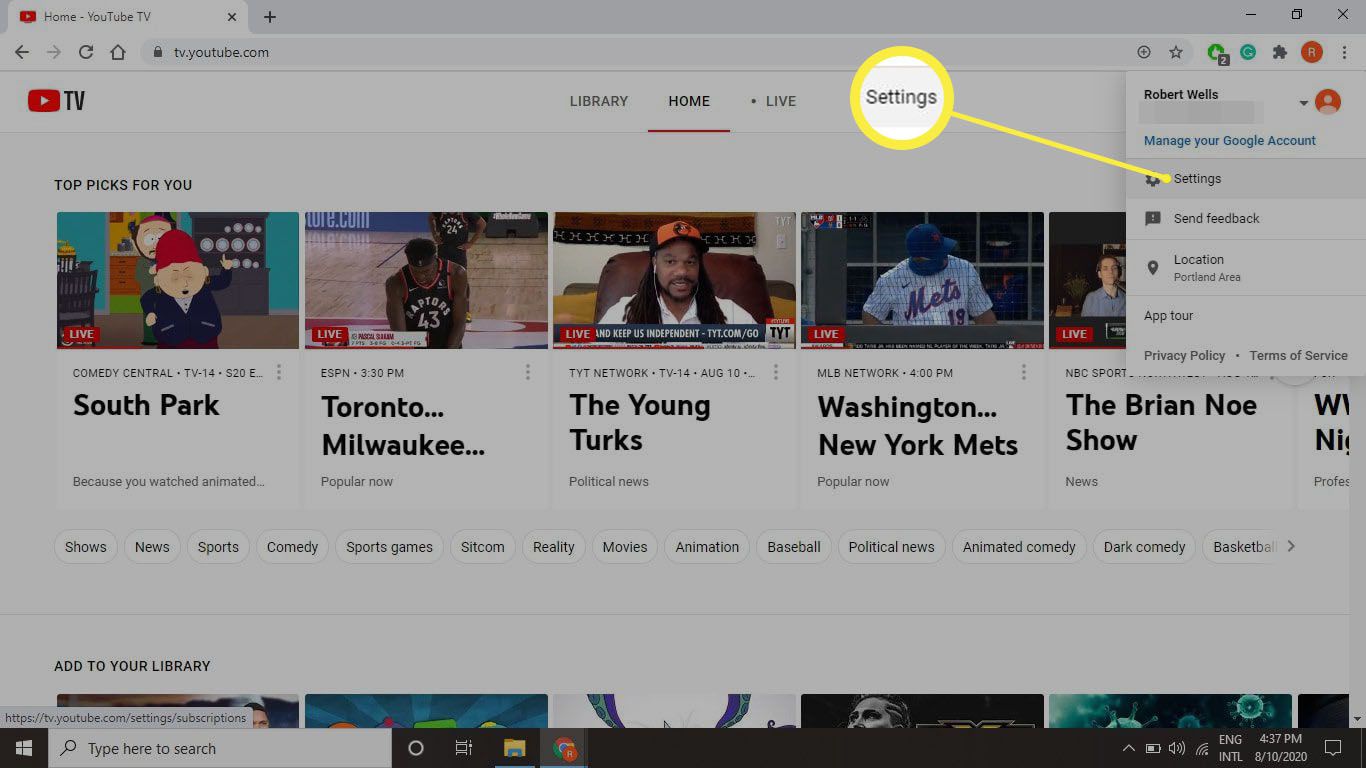The width and height of the screenshot is (1366, 768).
Task: Play The Young Turks live thumbnail
Action: pyautogui.click(x=674, y=280)
